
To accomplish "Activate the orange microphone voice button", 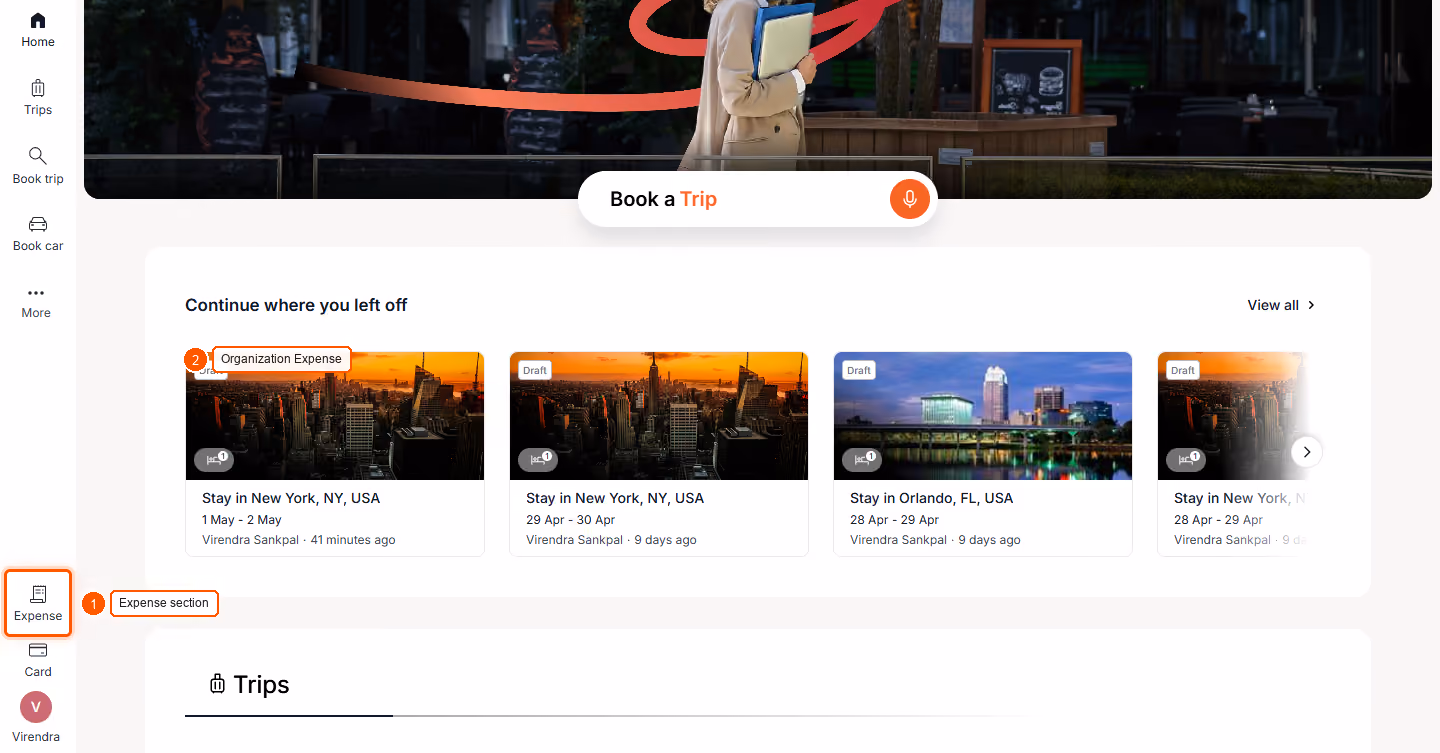I will click(910, 199).
